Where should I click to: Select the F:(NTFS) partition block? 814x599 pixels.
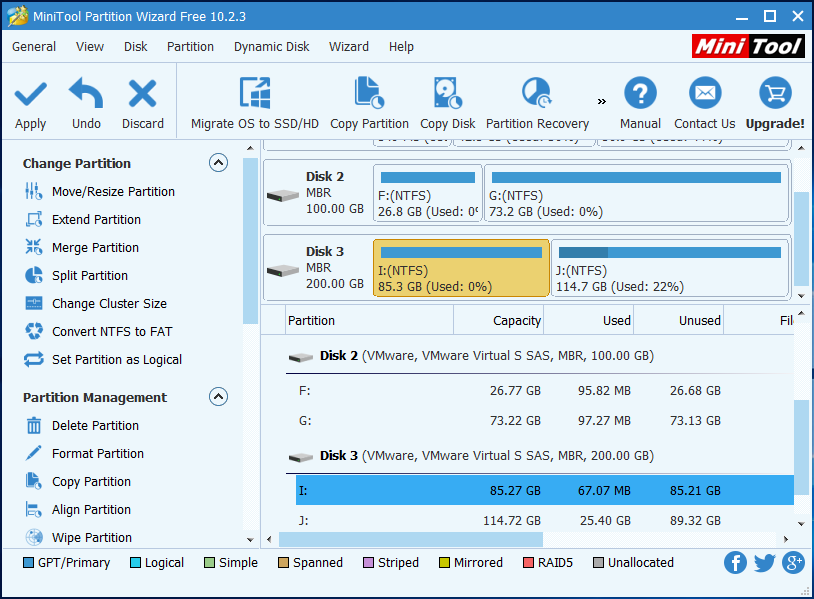(428, 193)
